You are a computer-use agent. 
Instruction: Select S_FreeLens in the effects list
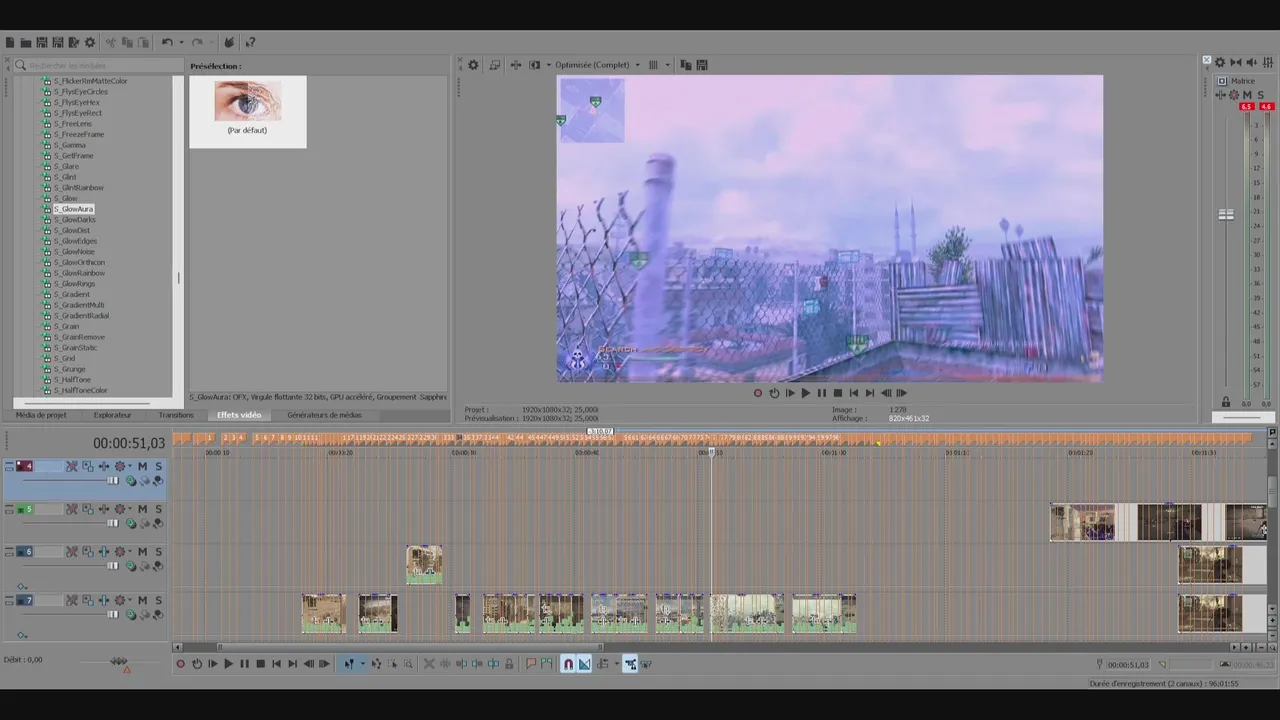pyautogui.click(x=74, y=123)
